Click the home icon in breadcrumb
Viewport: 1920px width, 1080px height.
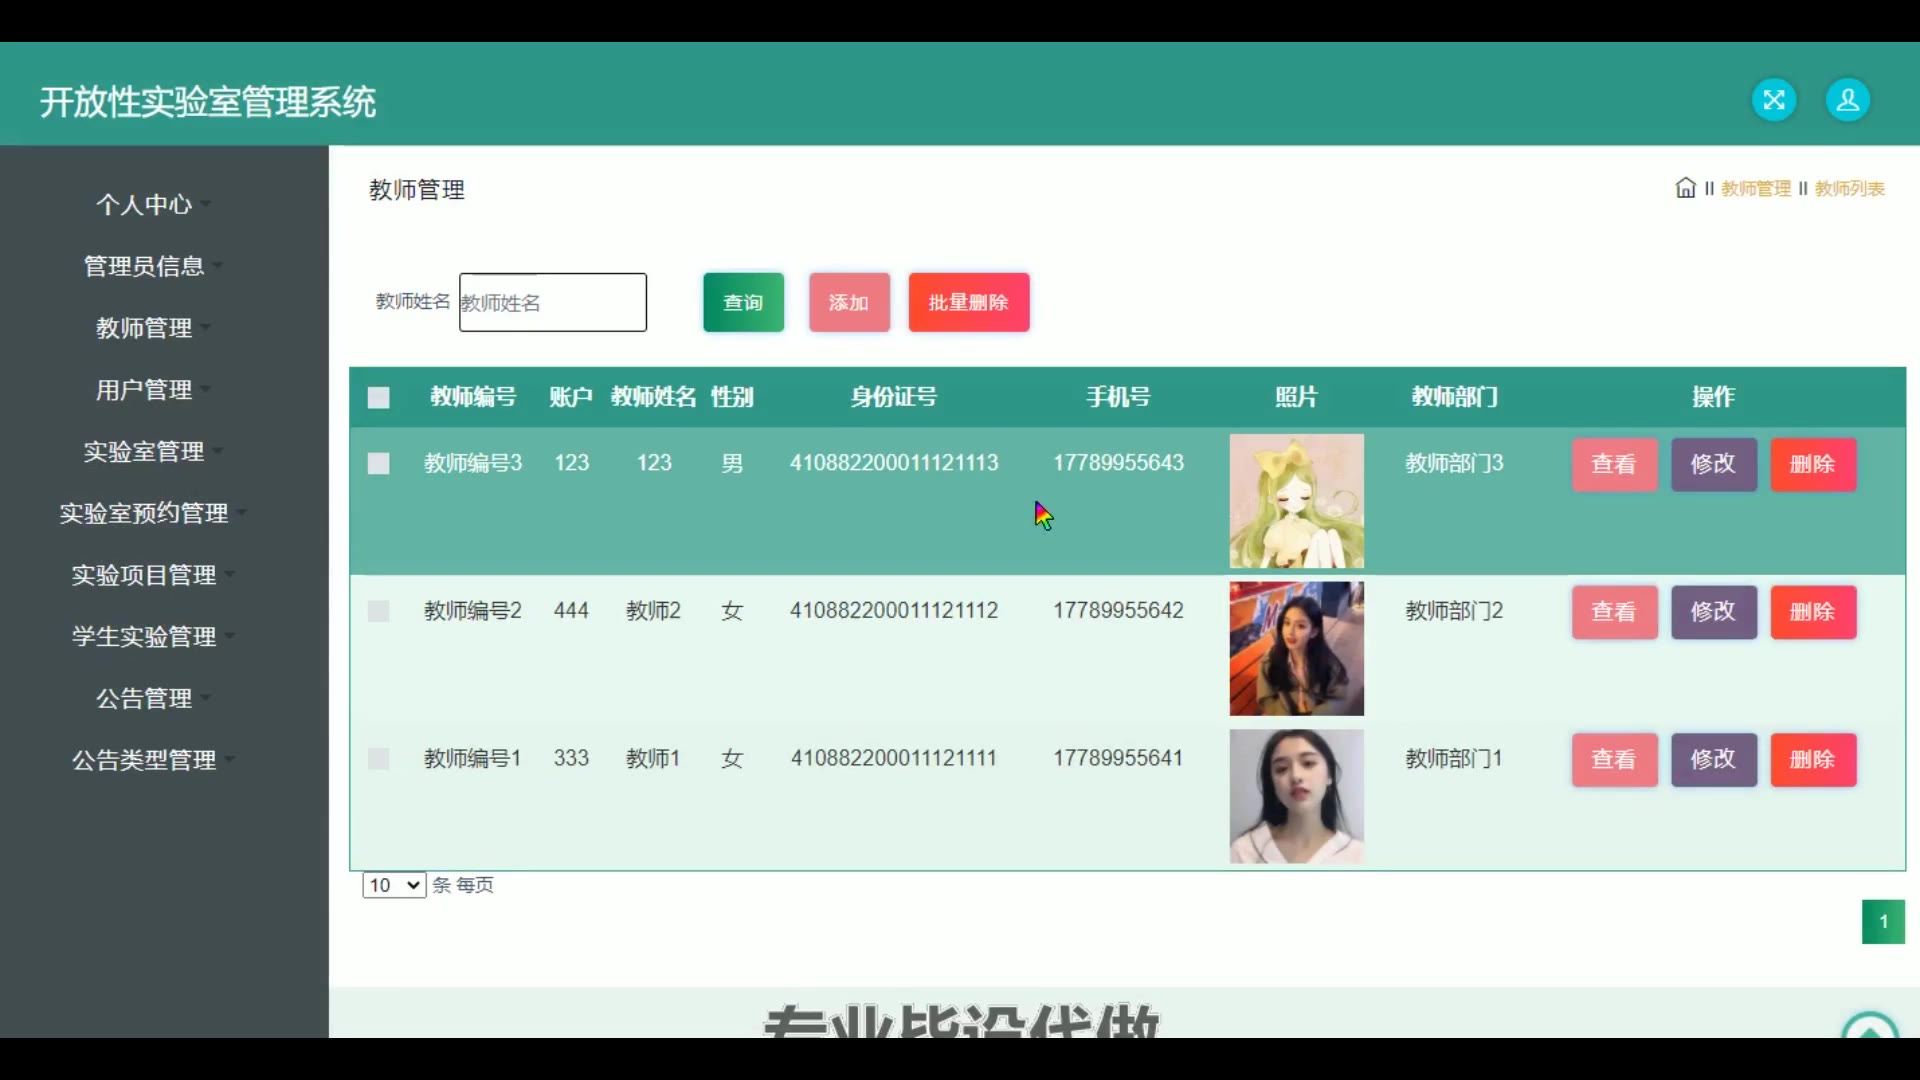[1685, 188]
